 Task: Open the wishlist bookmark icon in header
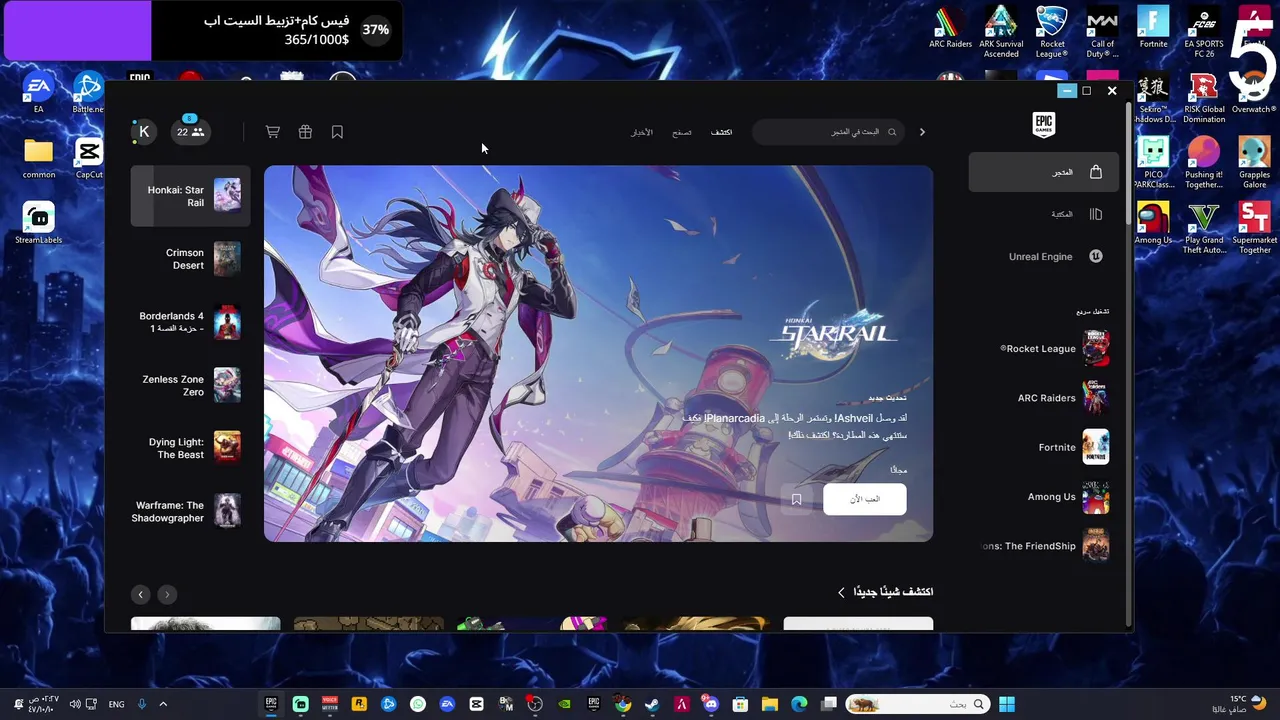pos(337,132)
